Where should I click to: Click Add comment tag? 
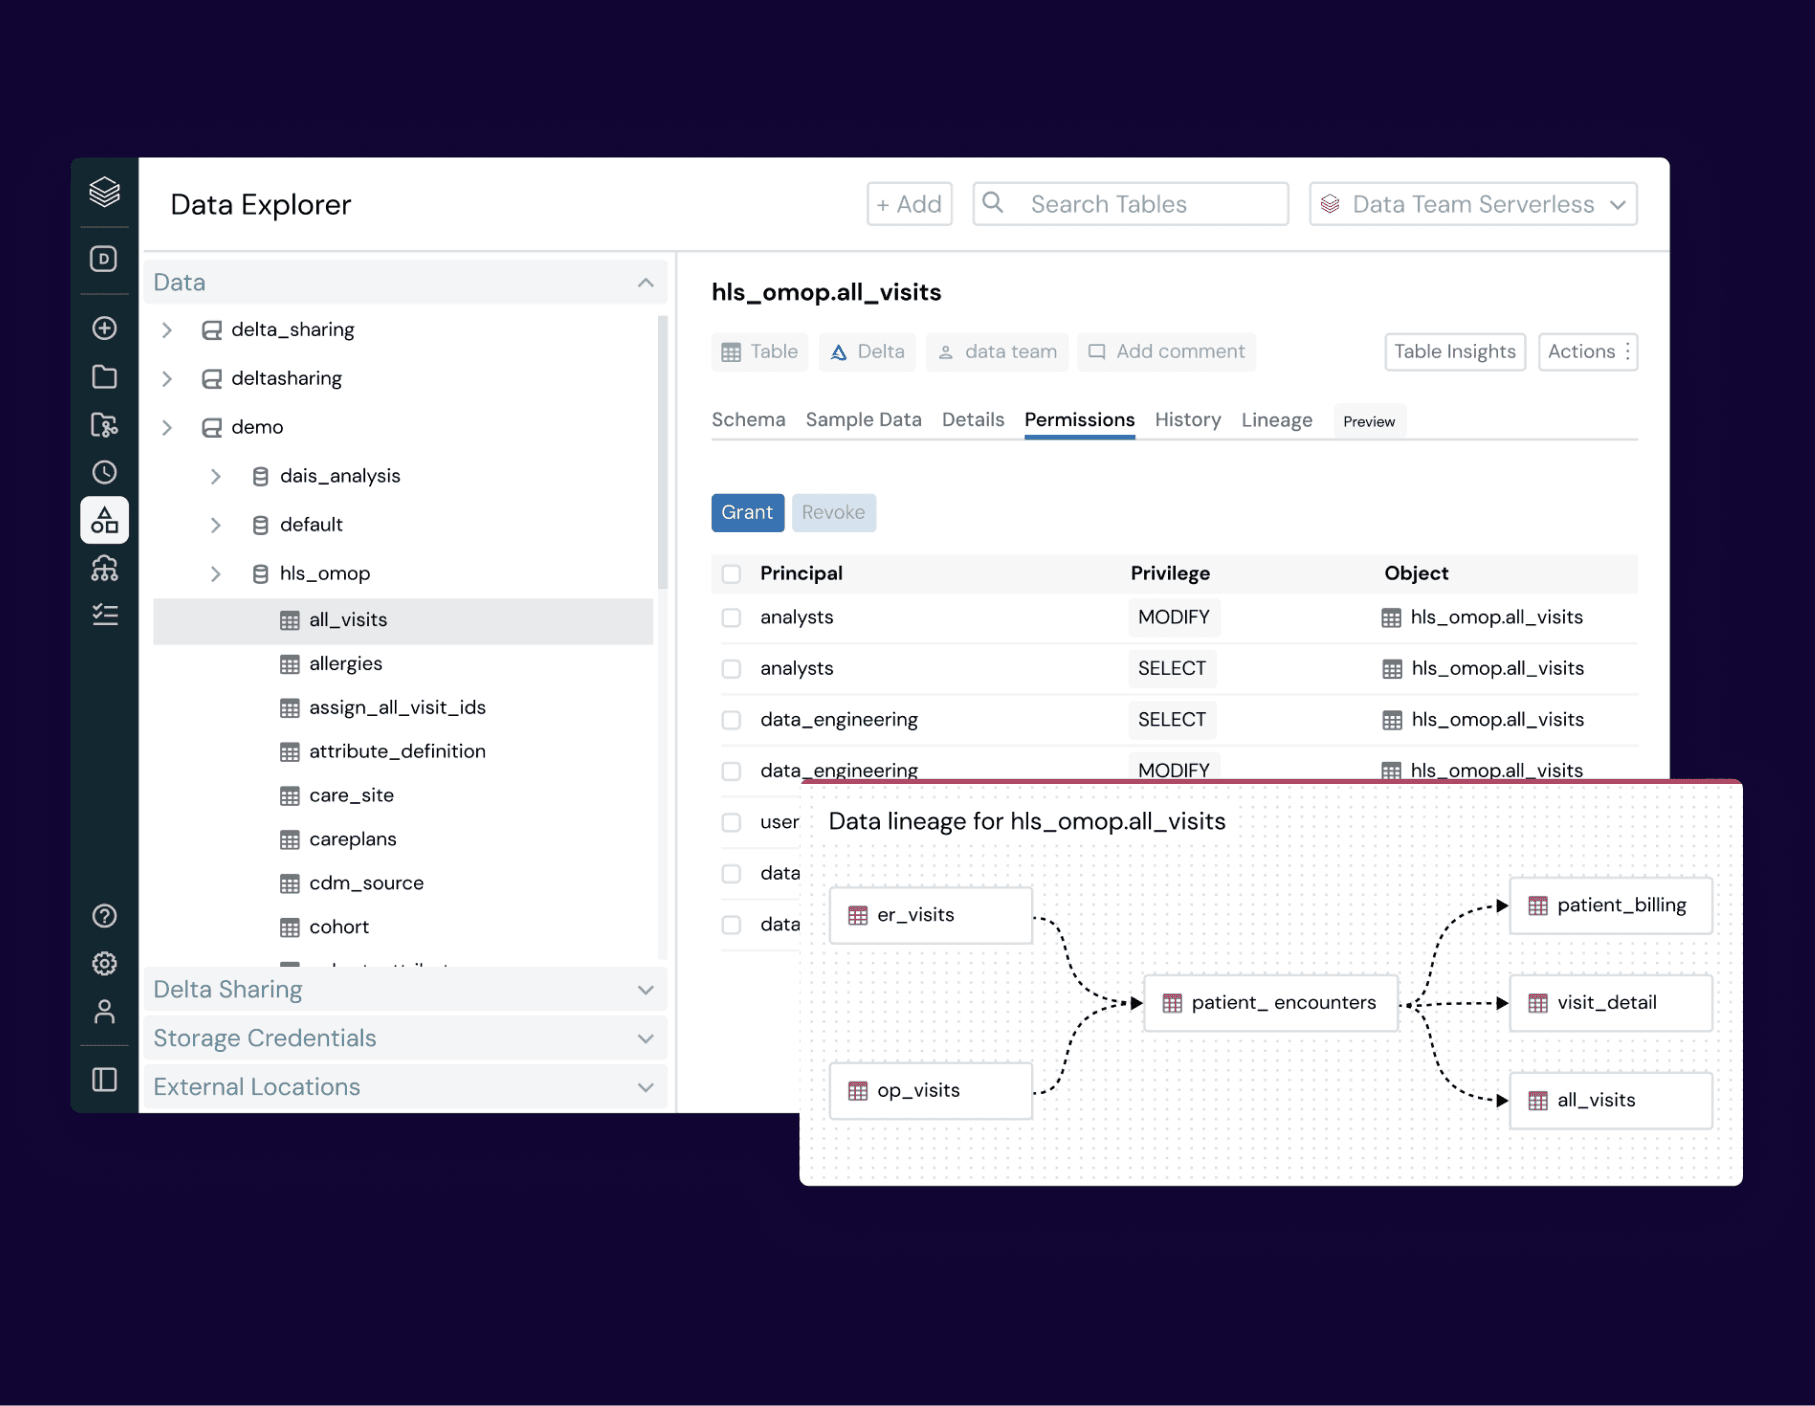point(1166,352)
